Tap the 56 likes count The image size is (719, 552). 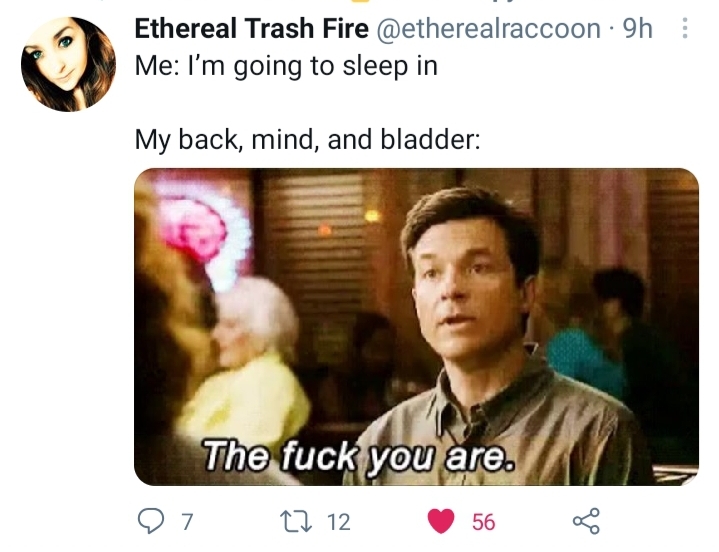click(x=484, y=522)
